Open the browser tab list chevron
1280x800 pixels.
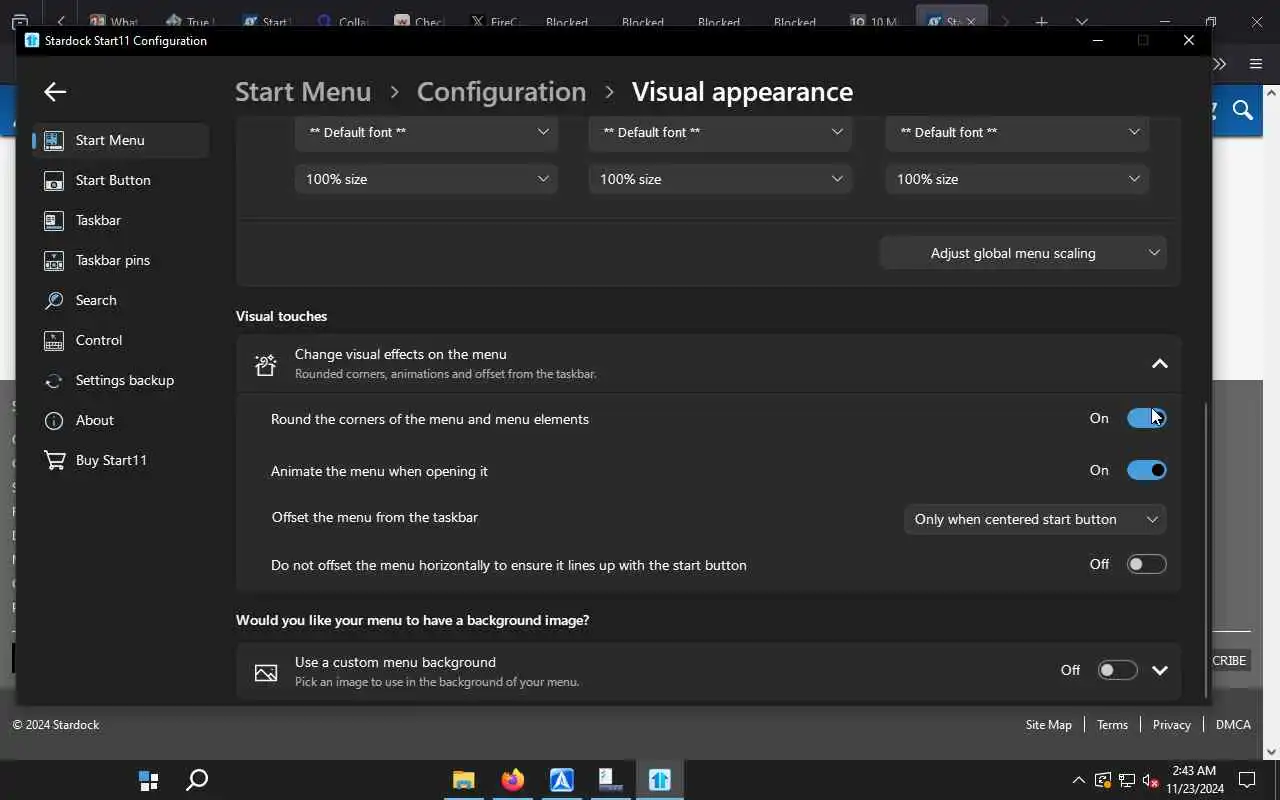(x=1081, y=21)
